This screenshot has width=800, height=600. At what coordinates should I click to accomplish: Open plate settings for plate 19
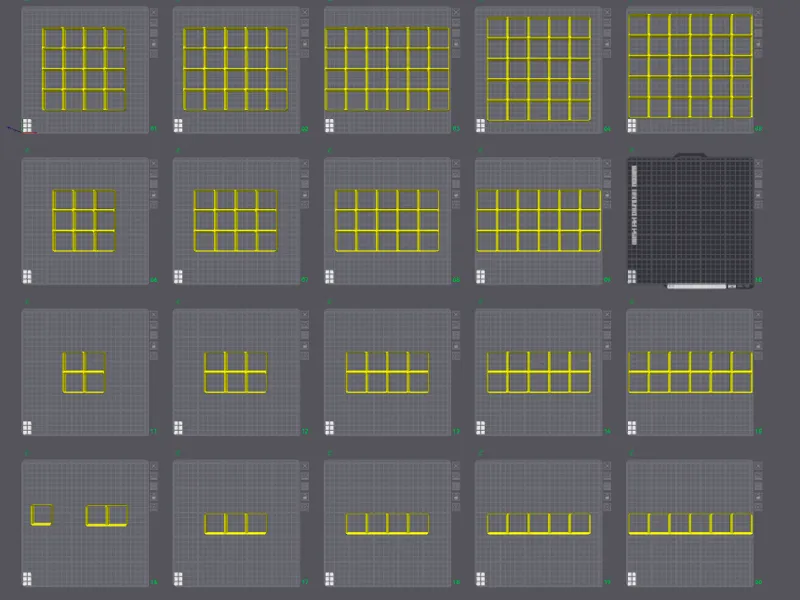607,507
